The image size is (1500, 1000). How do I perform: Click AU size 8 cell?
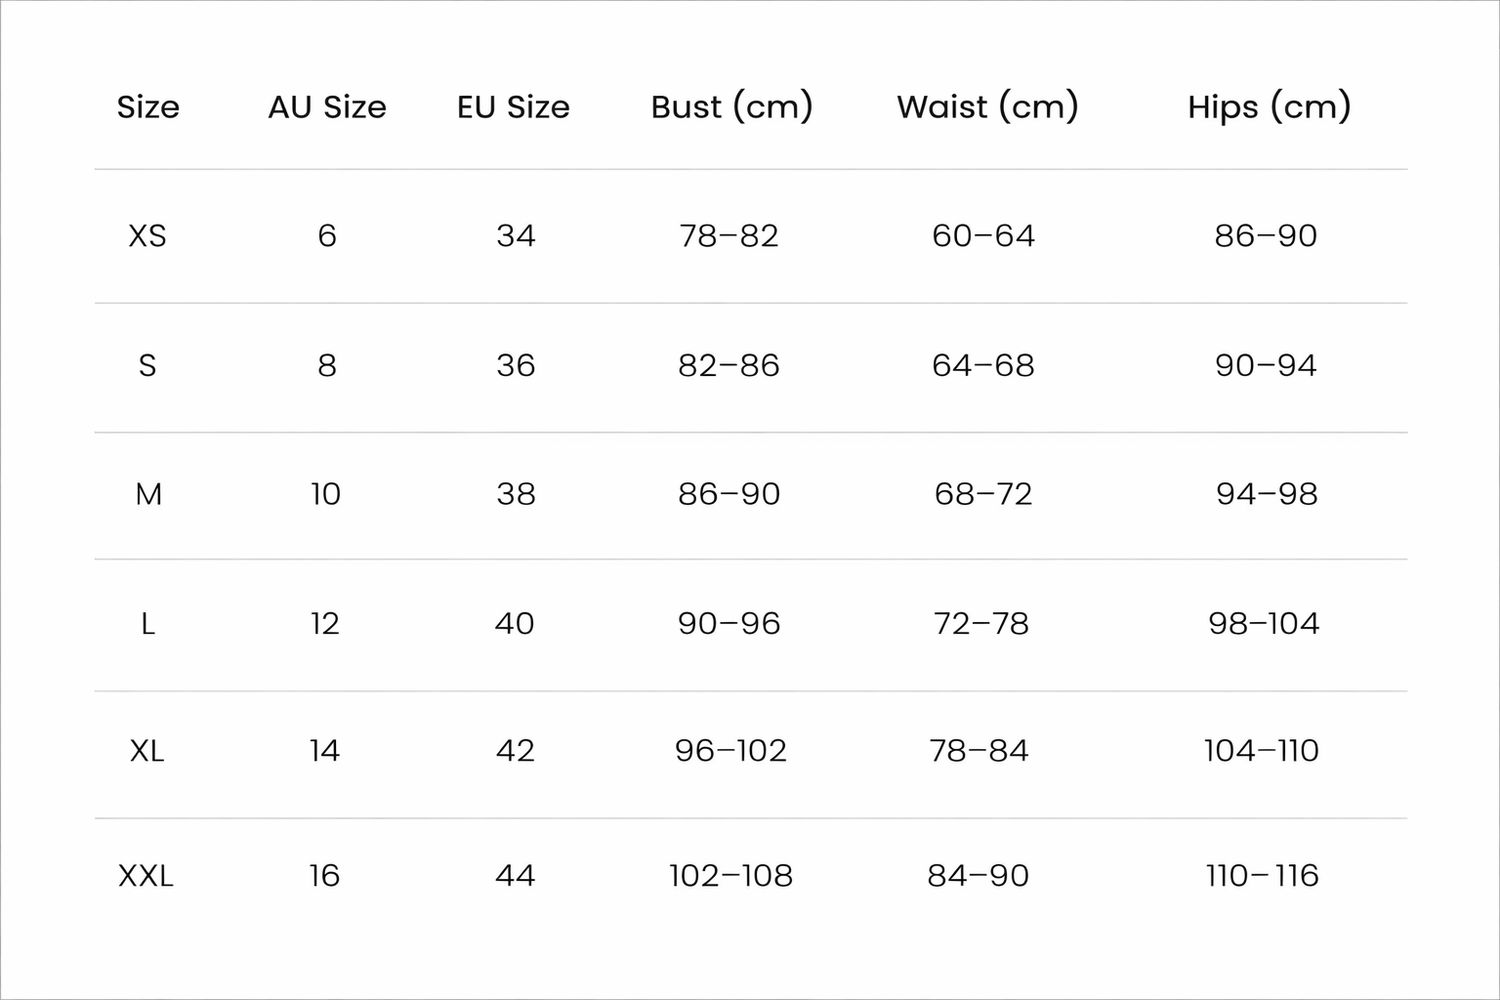[327, 366]
